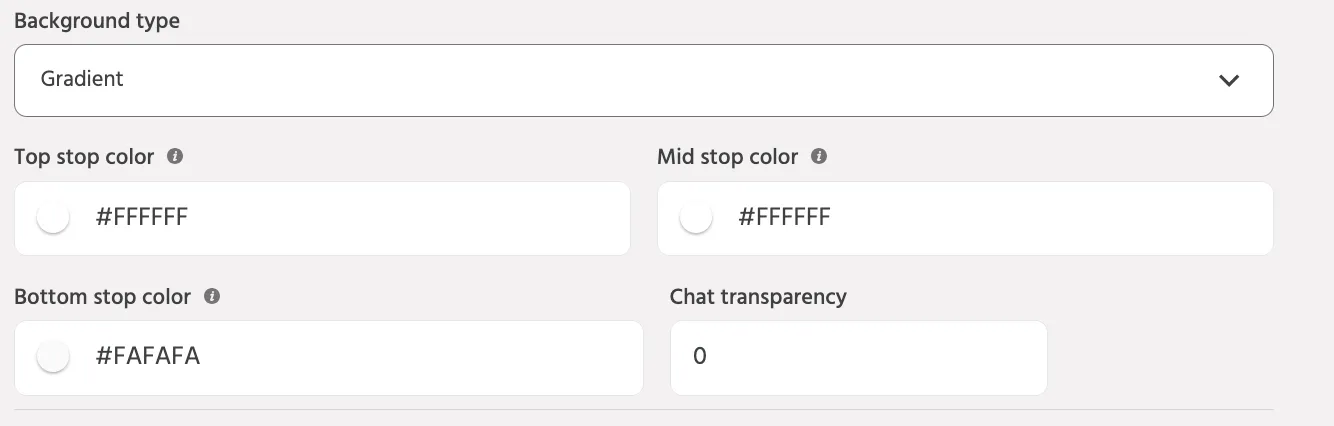Image resolution: width=1334 pixels, height=426 pixels.
Task: Open the Background type dropdown
Action: (643, 80)
